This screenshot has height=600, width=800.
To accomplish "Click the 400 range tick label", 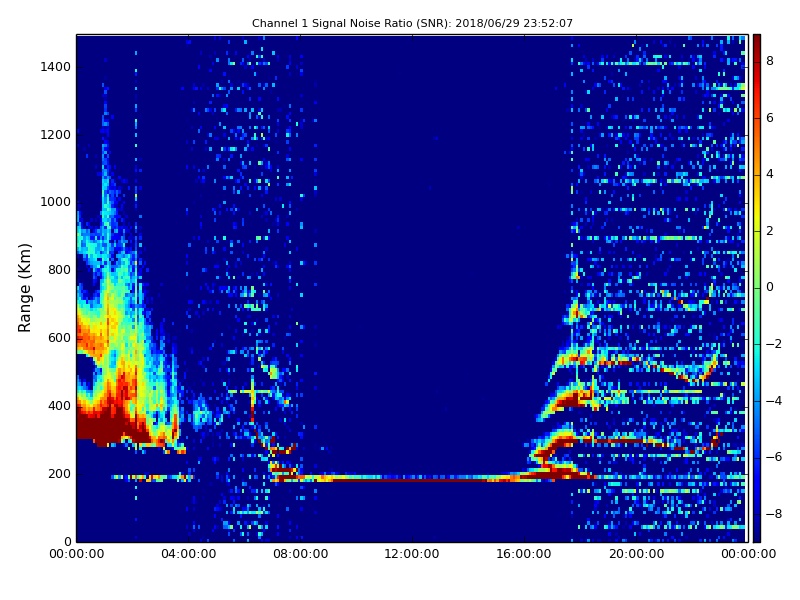I will 59,406.
